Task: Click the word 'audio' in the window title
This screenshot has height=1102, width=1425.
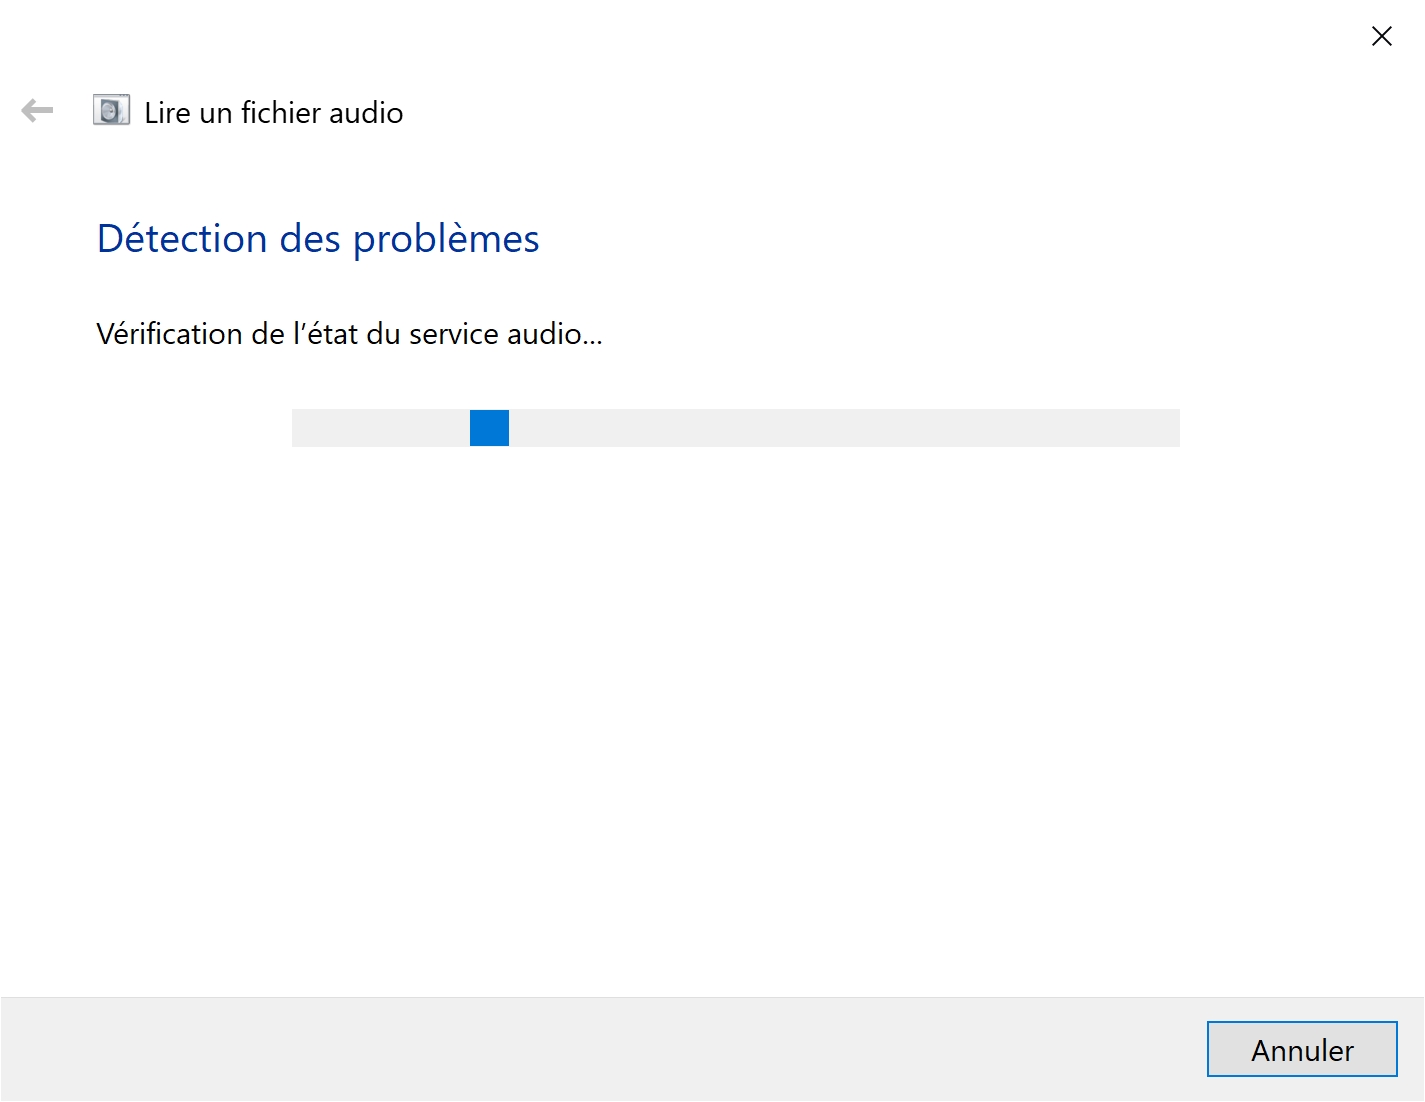Action: (366, 113)
